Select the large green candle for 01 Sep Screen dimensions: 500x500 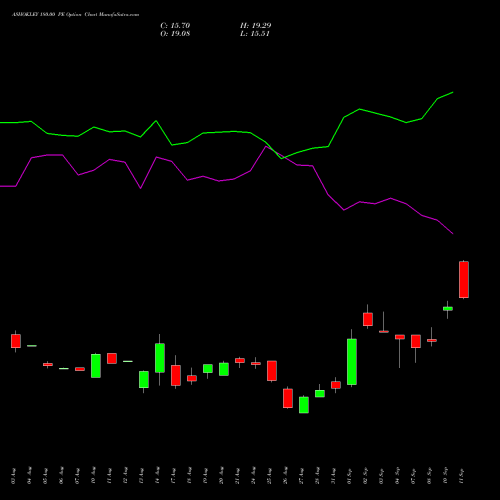352,362
